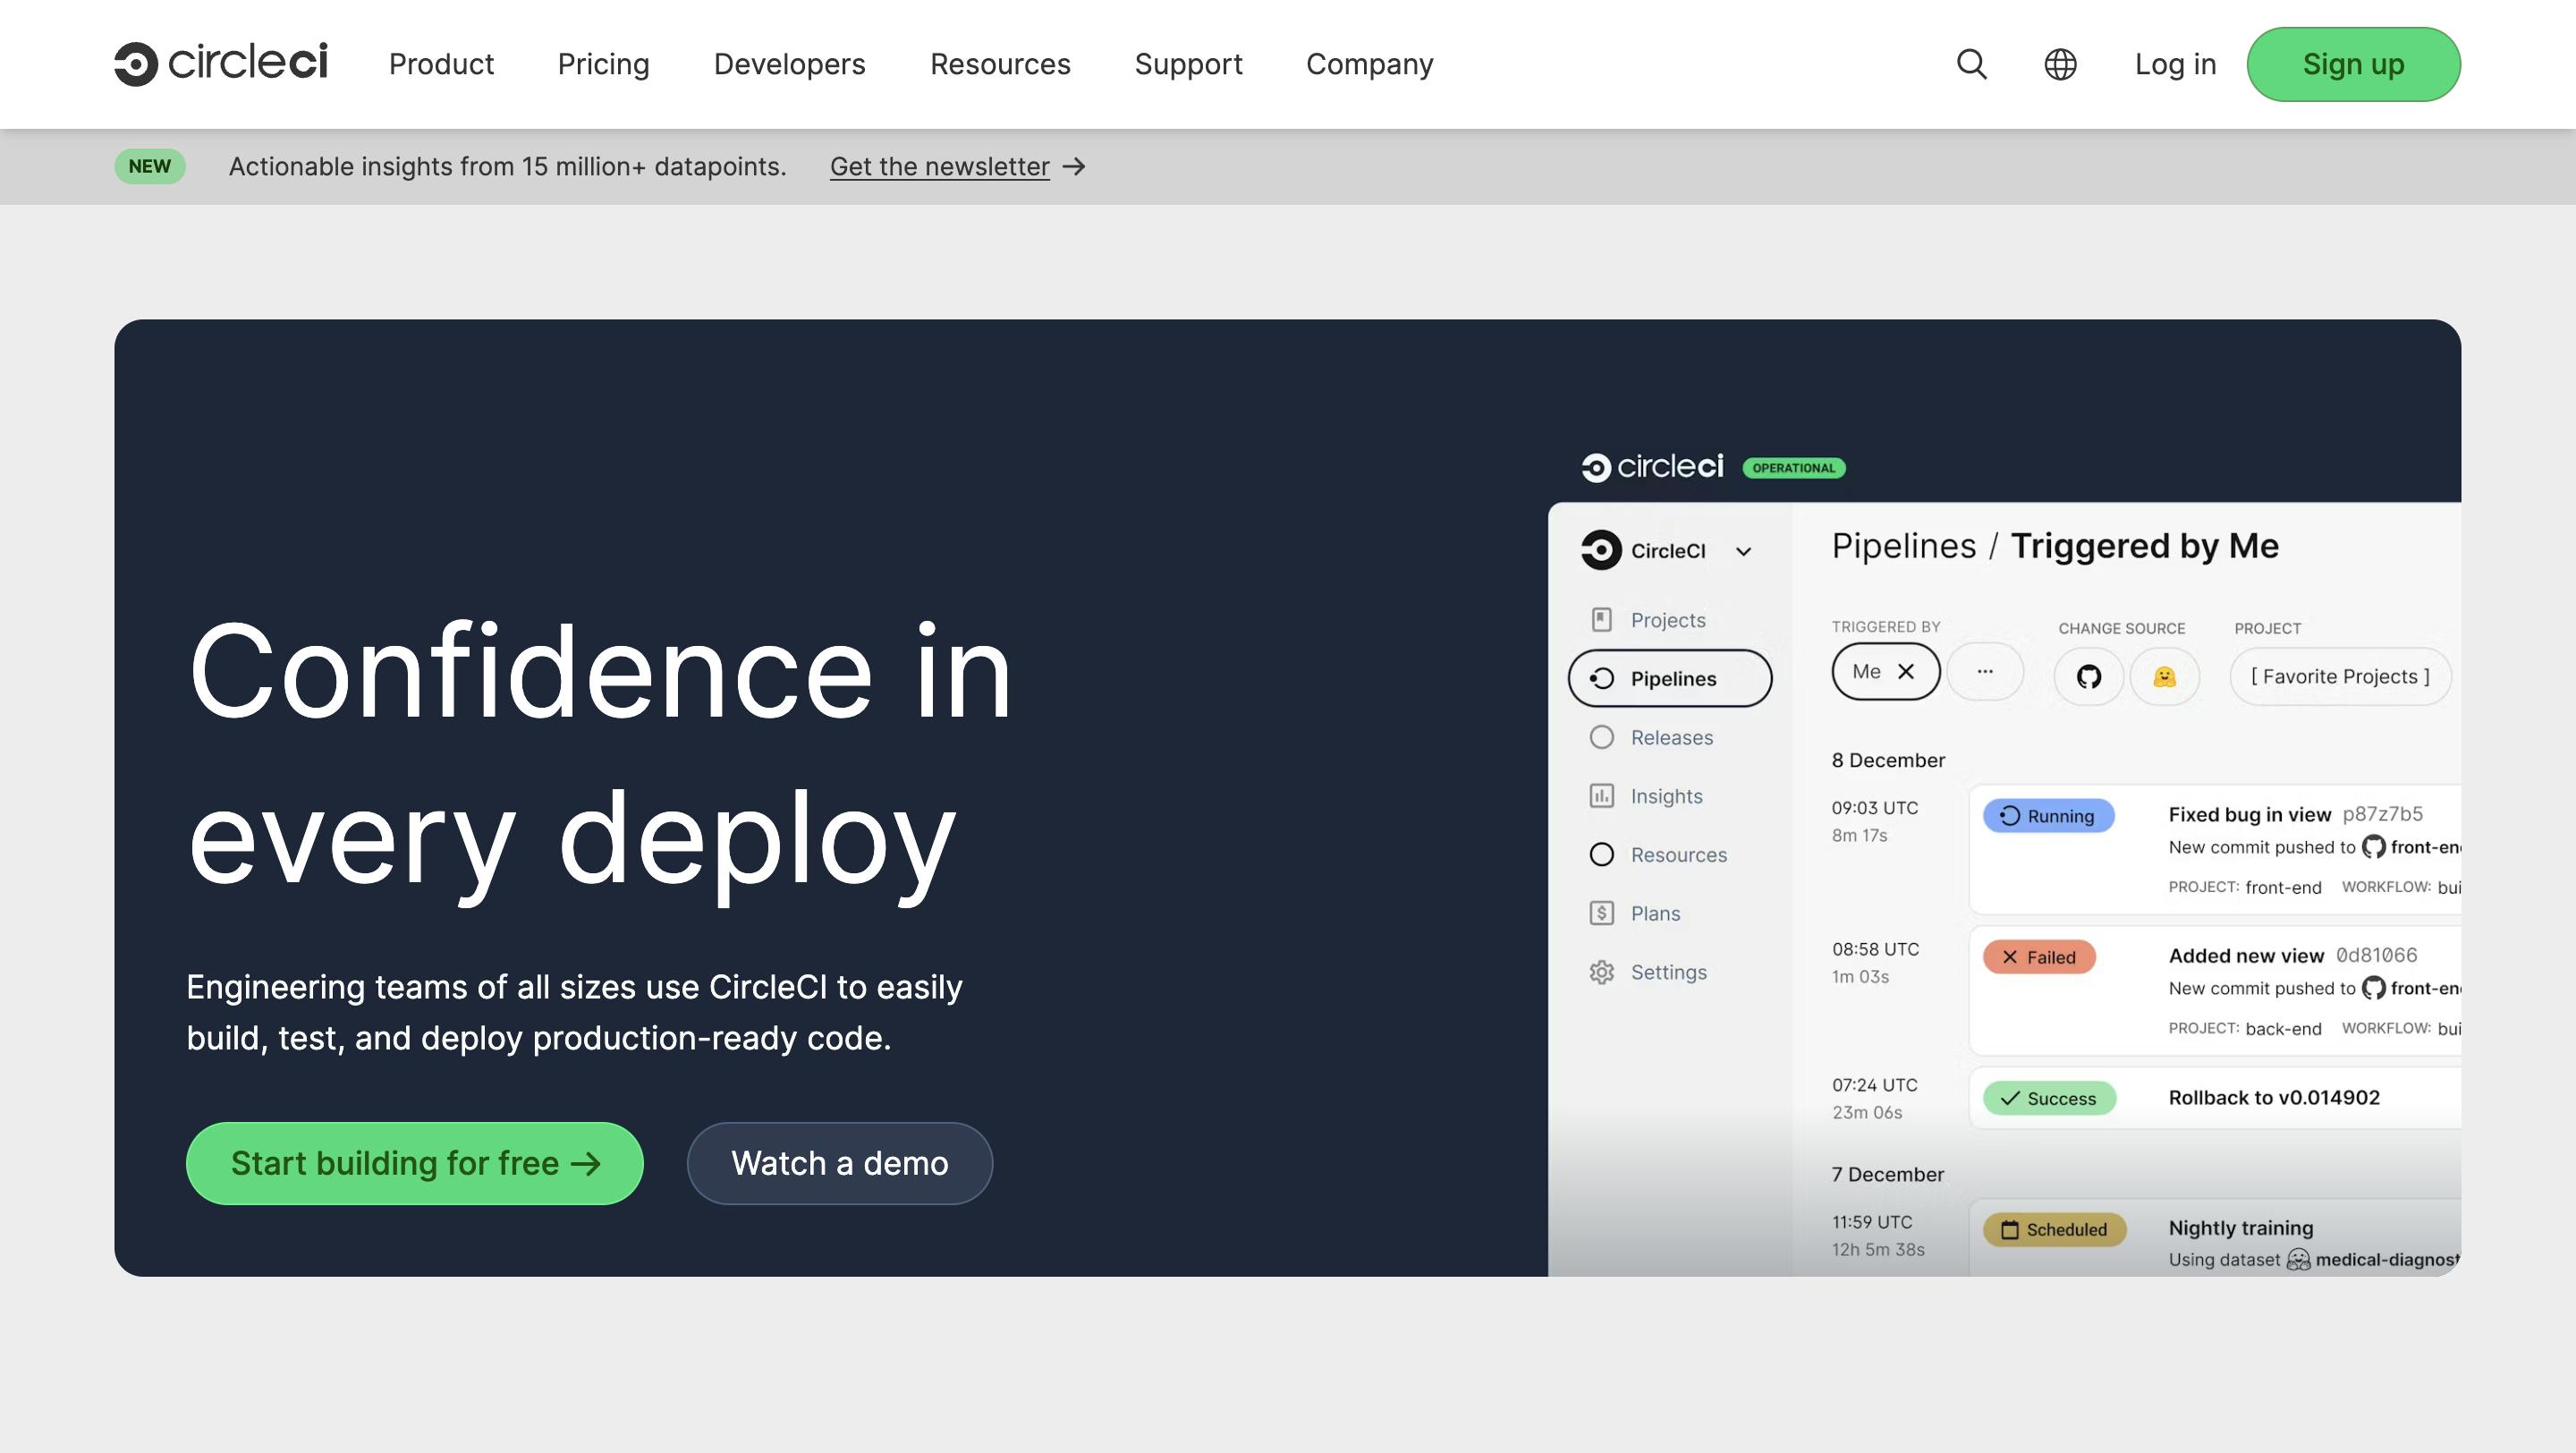
Task: Click the '7 December' date heading
Action: tap(1887, 1174)
